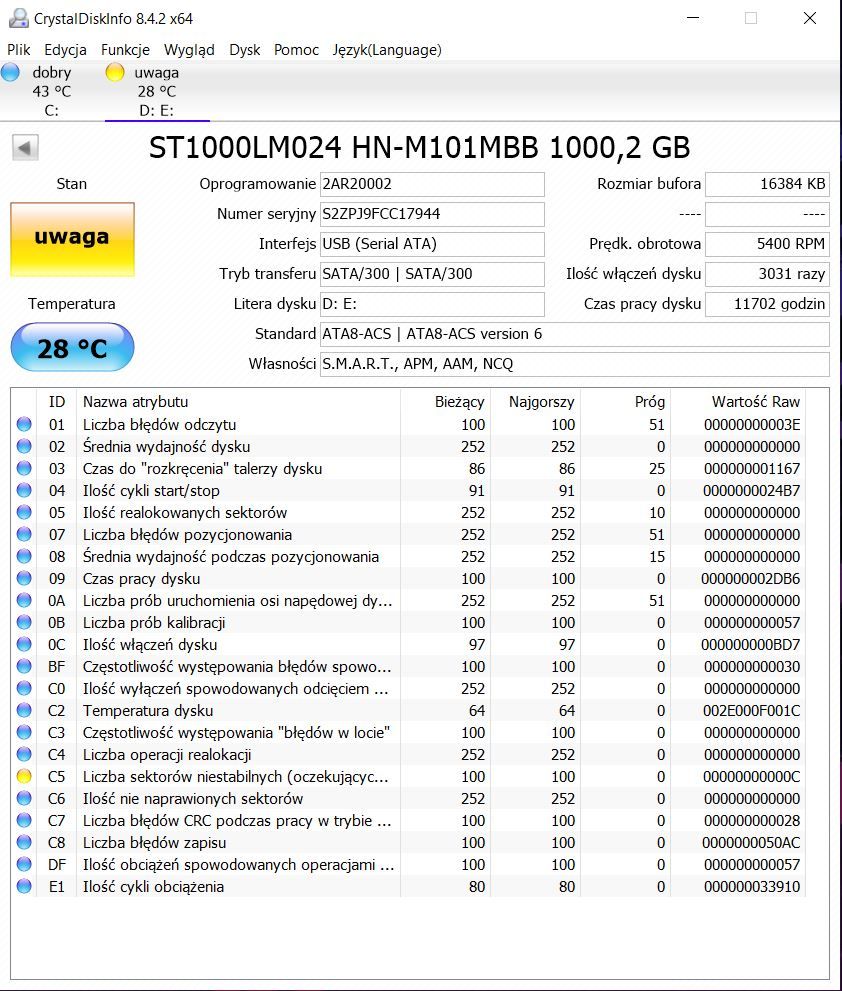
Task: Open the Plik menu
Action: tap(18, 50)
